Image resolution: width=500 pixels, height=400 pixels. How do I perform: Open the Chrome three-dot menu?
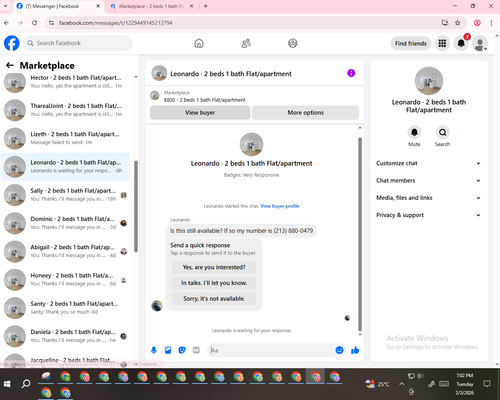tap(491, 23)
